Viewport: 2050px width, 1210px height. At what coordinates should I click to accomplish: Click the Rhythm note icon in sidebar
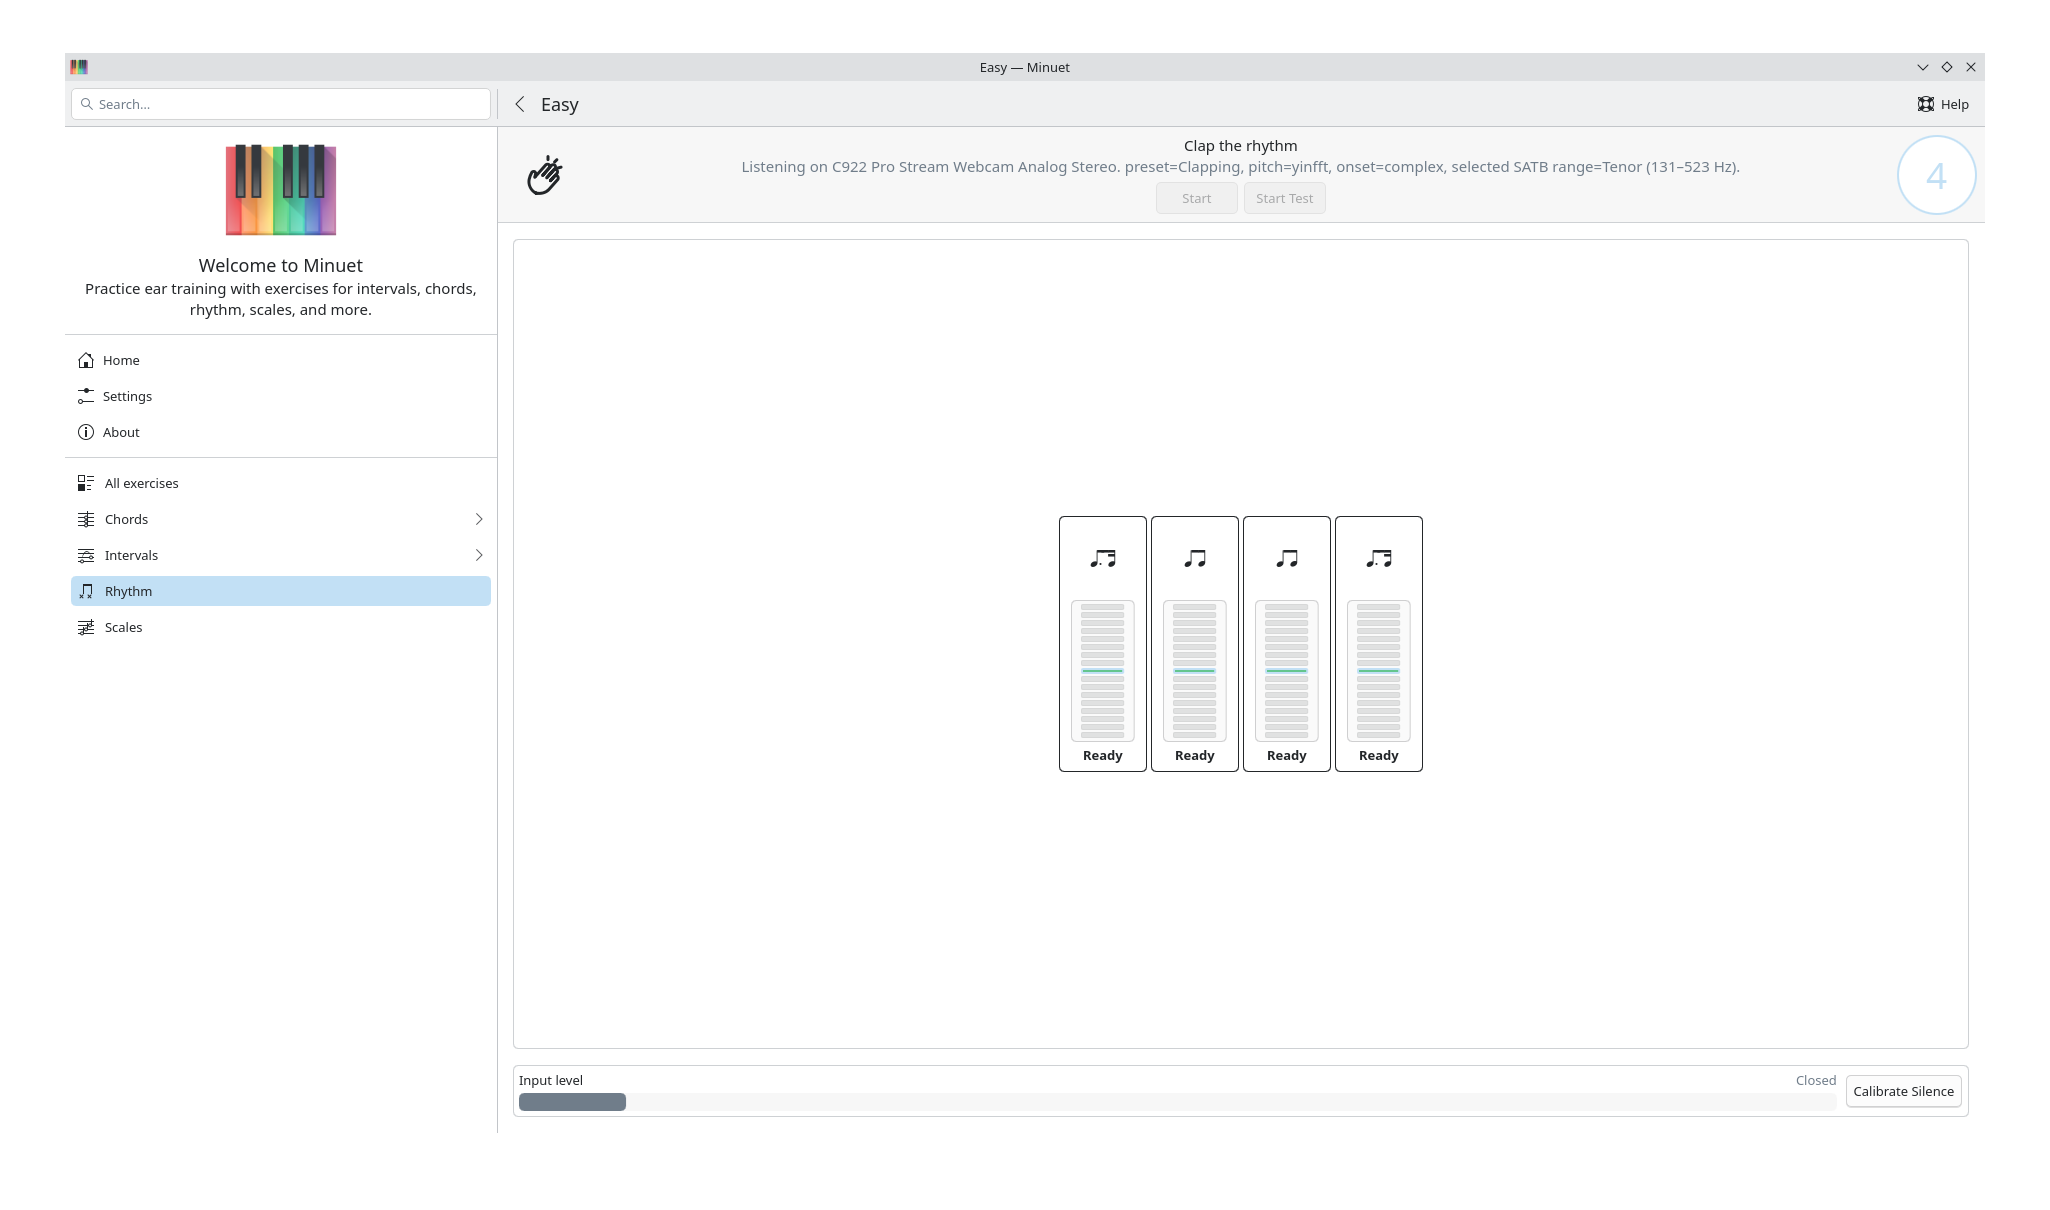pyautogui.click(x=86, y=591)
